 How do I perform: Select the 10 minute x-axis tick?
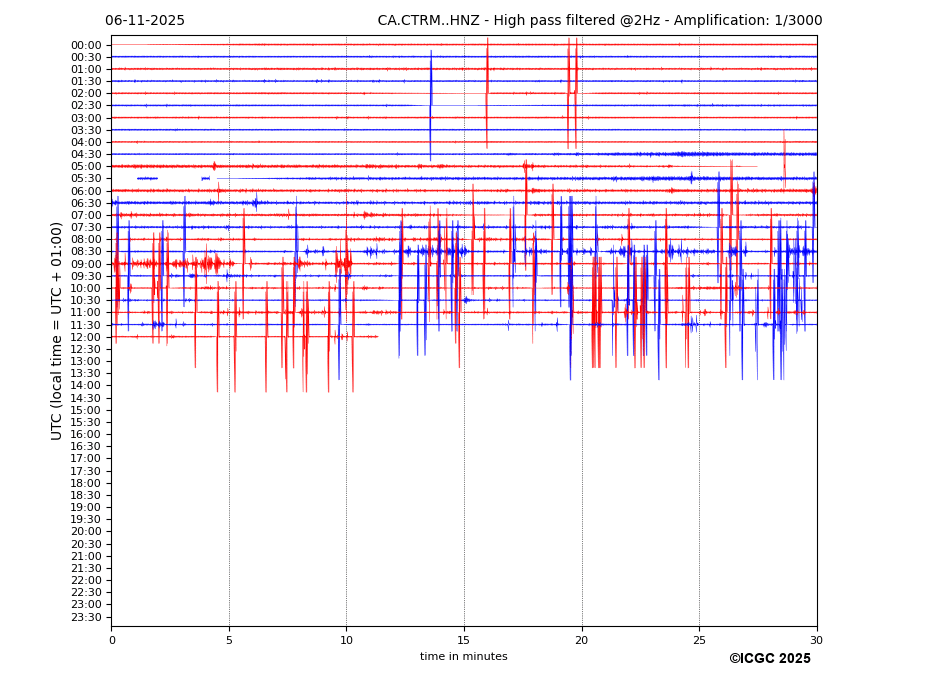click(x=346, y=640)
